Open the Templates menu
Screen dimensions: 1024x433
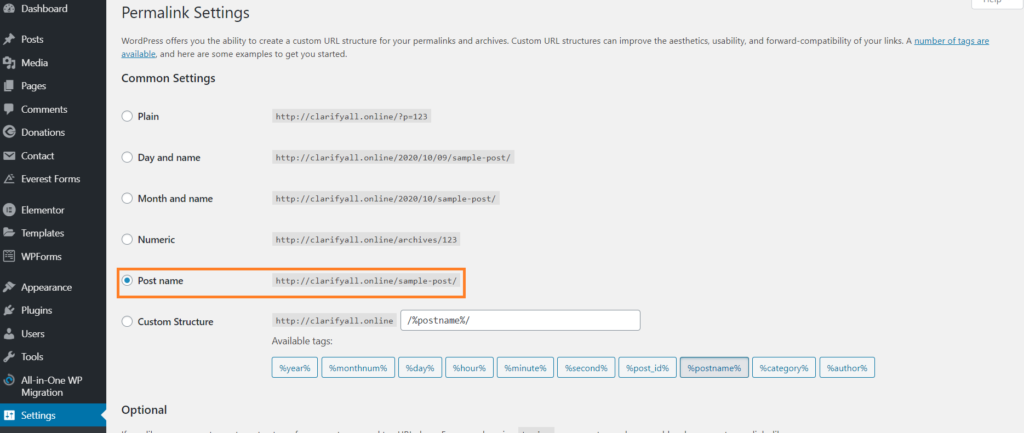42,233
